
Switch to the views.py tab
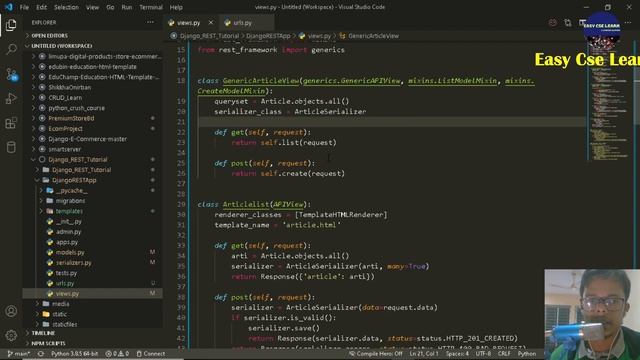(189, 23)
